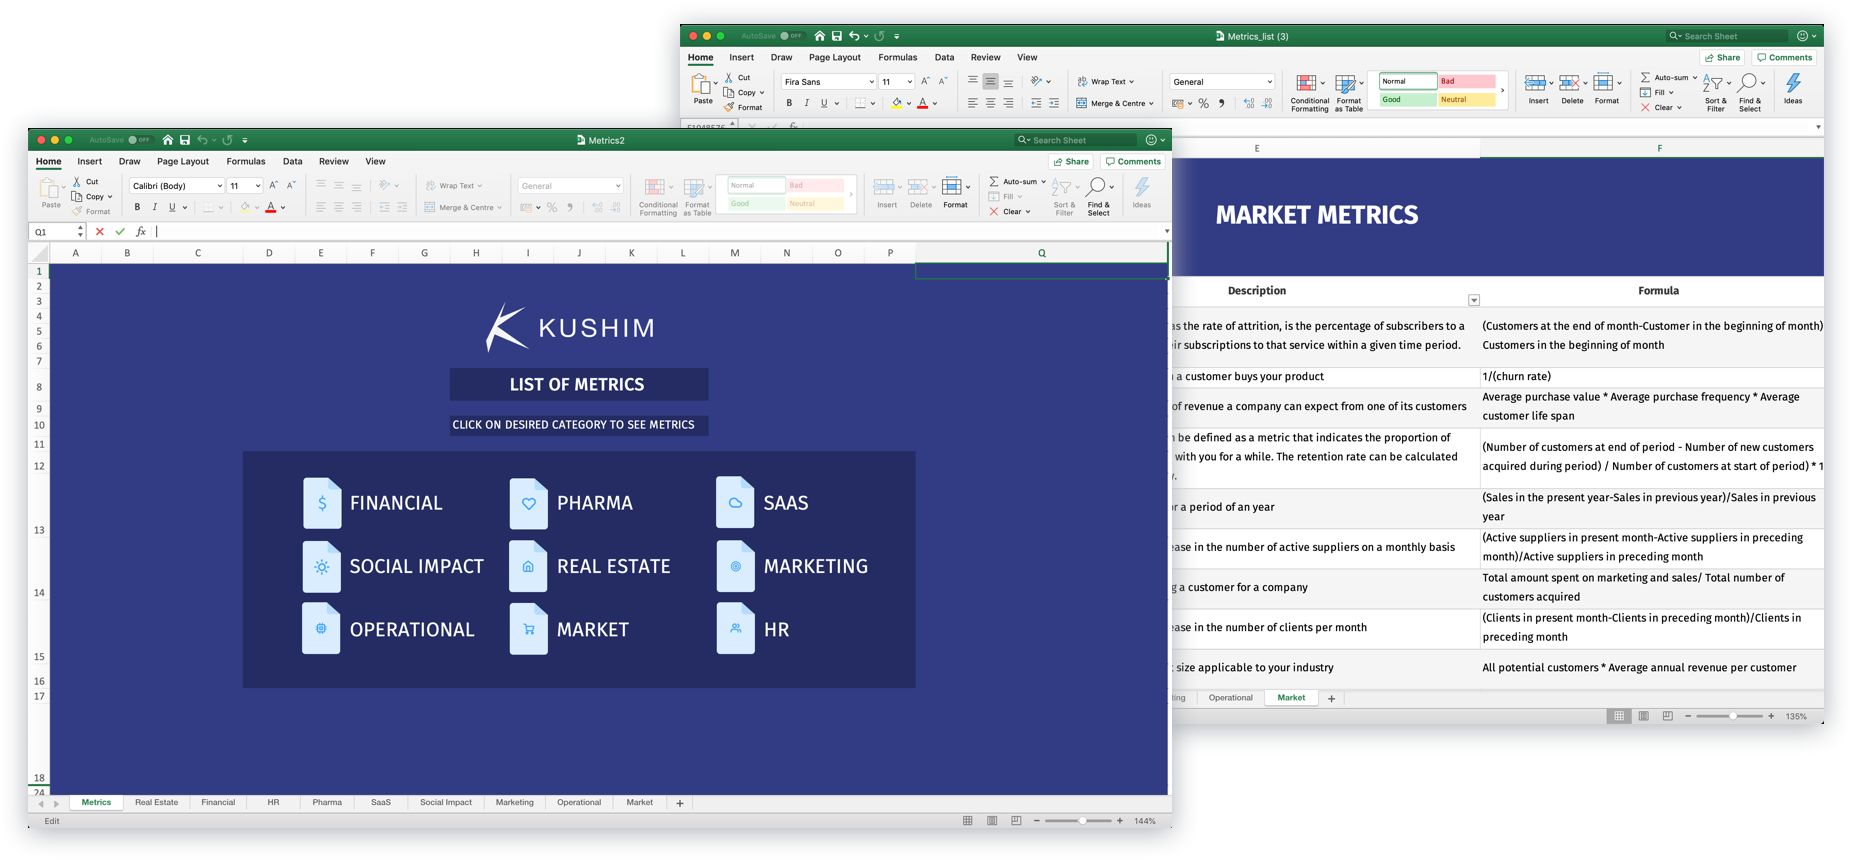Click Name Box showing Q1 in Metrics2
This screenshot has height=860, width=1852.
coord(58,231)
